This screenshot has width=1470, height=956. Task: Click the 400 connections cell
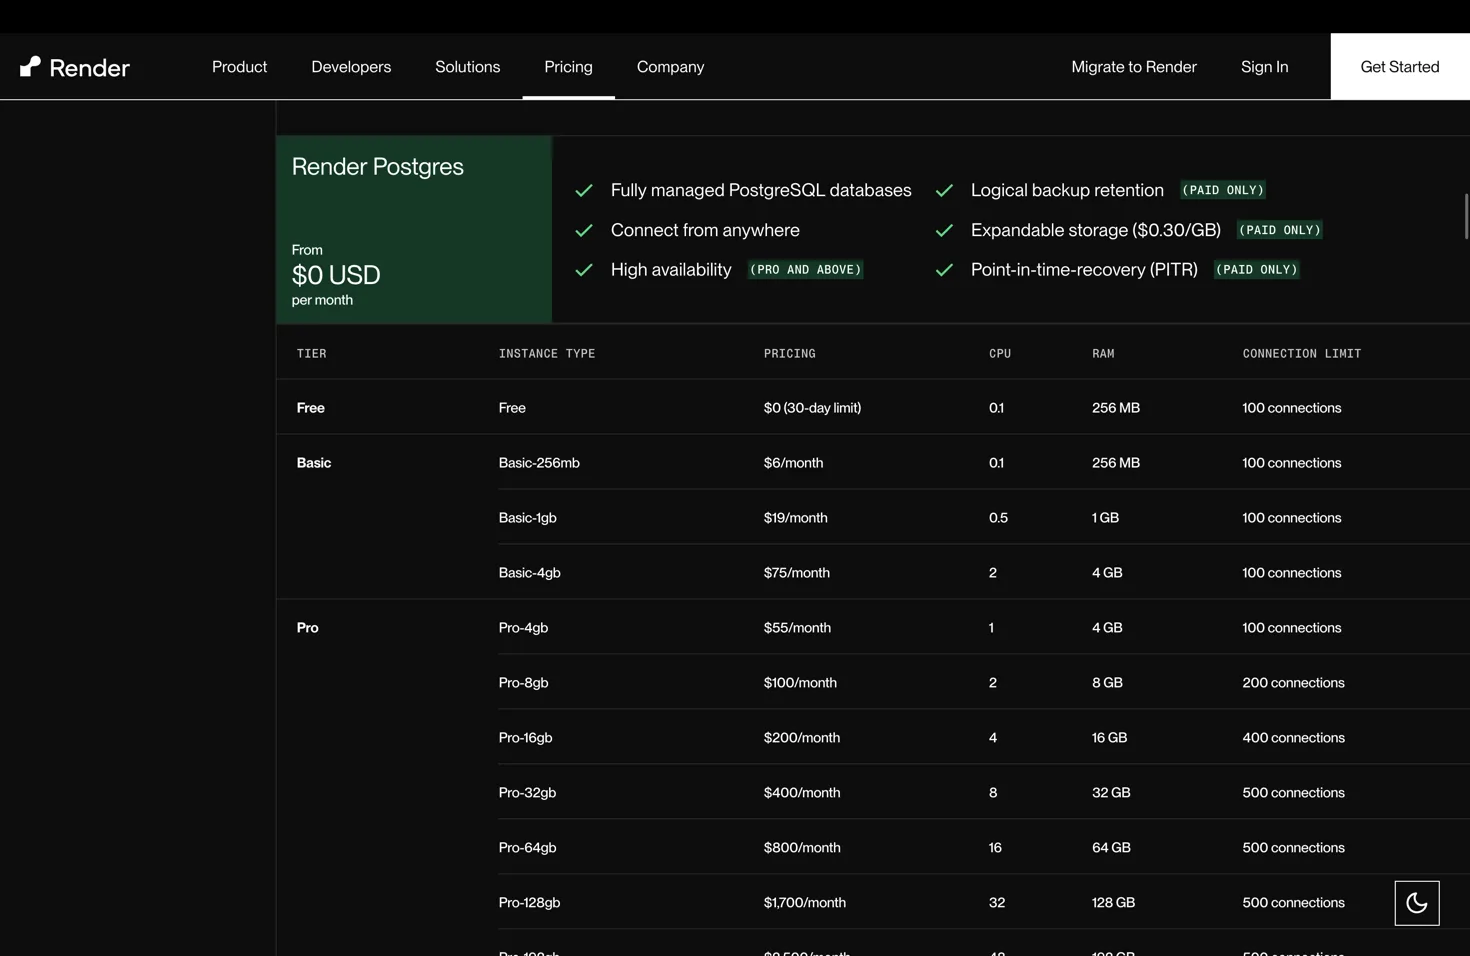(1293, 738)
